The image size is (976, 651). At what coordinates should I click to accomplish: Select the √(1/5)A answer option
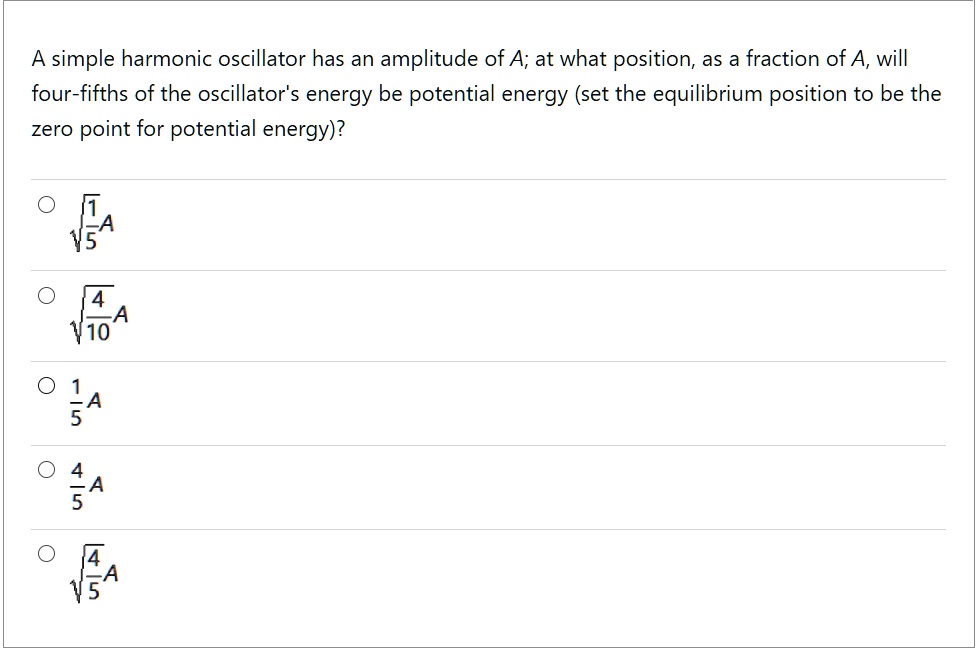click(47, 205)
